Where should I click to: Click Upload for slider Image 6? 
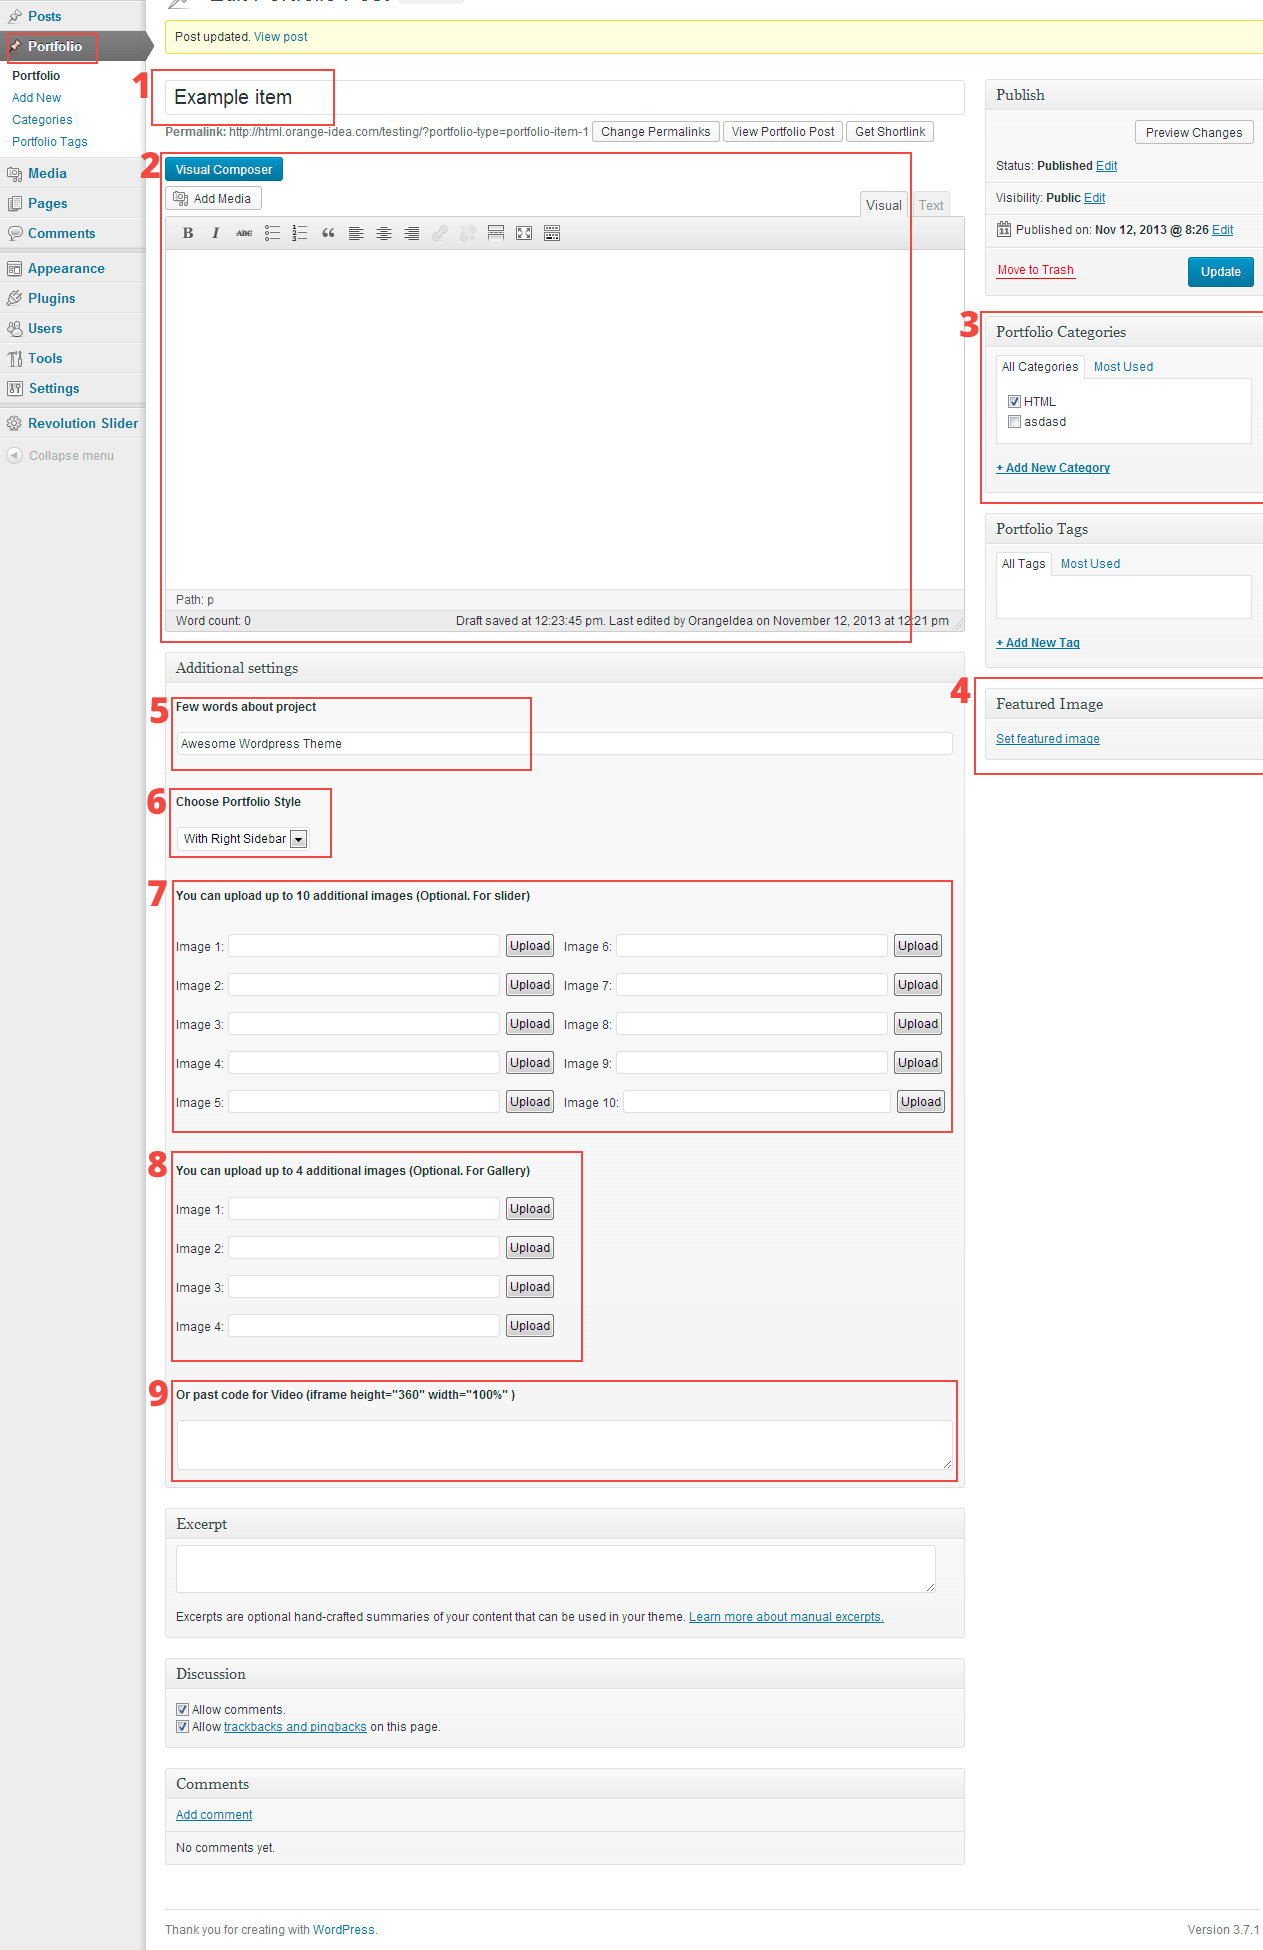point(918,946)
